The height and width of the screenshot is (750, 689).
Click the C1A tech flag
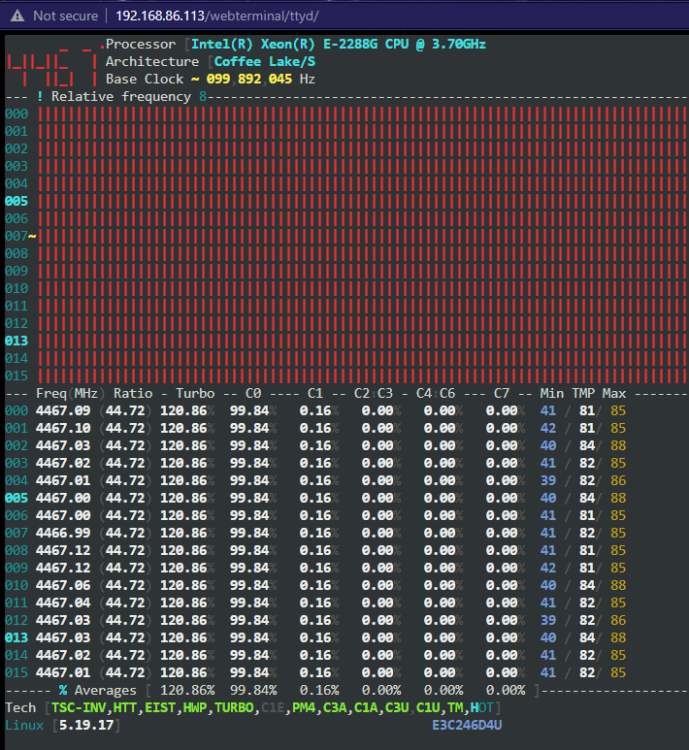click(366, 708)
